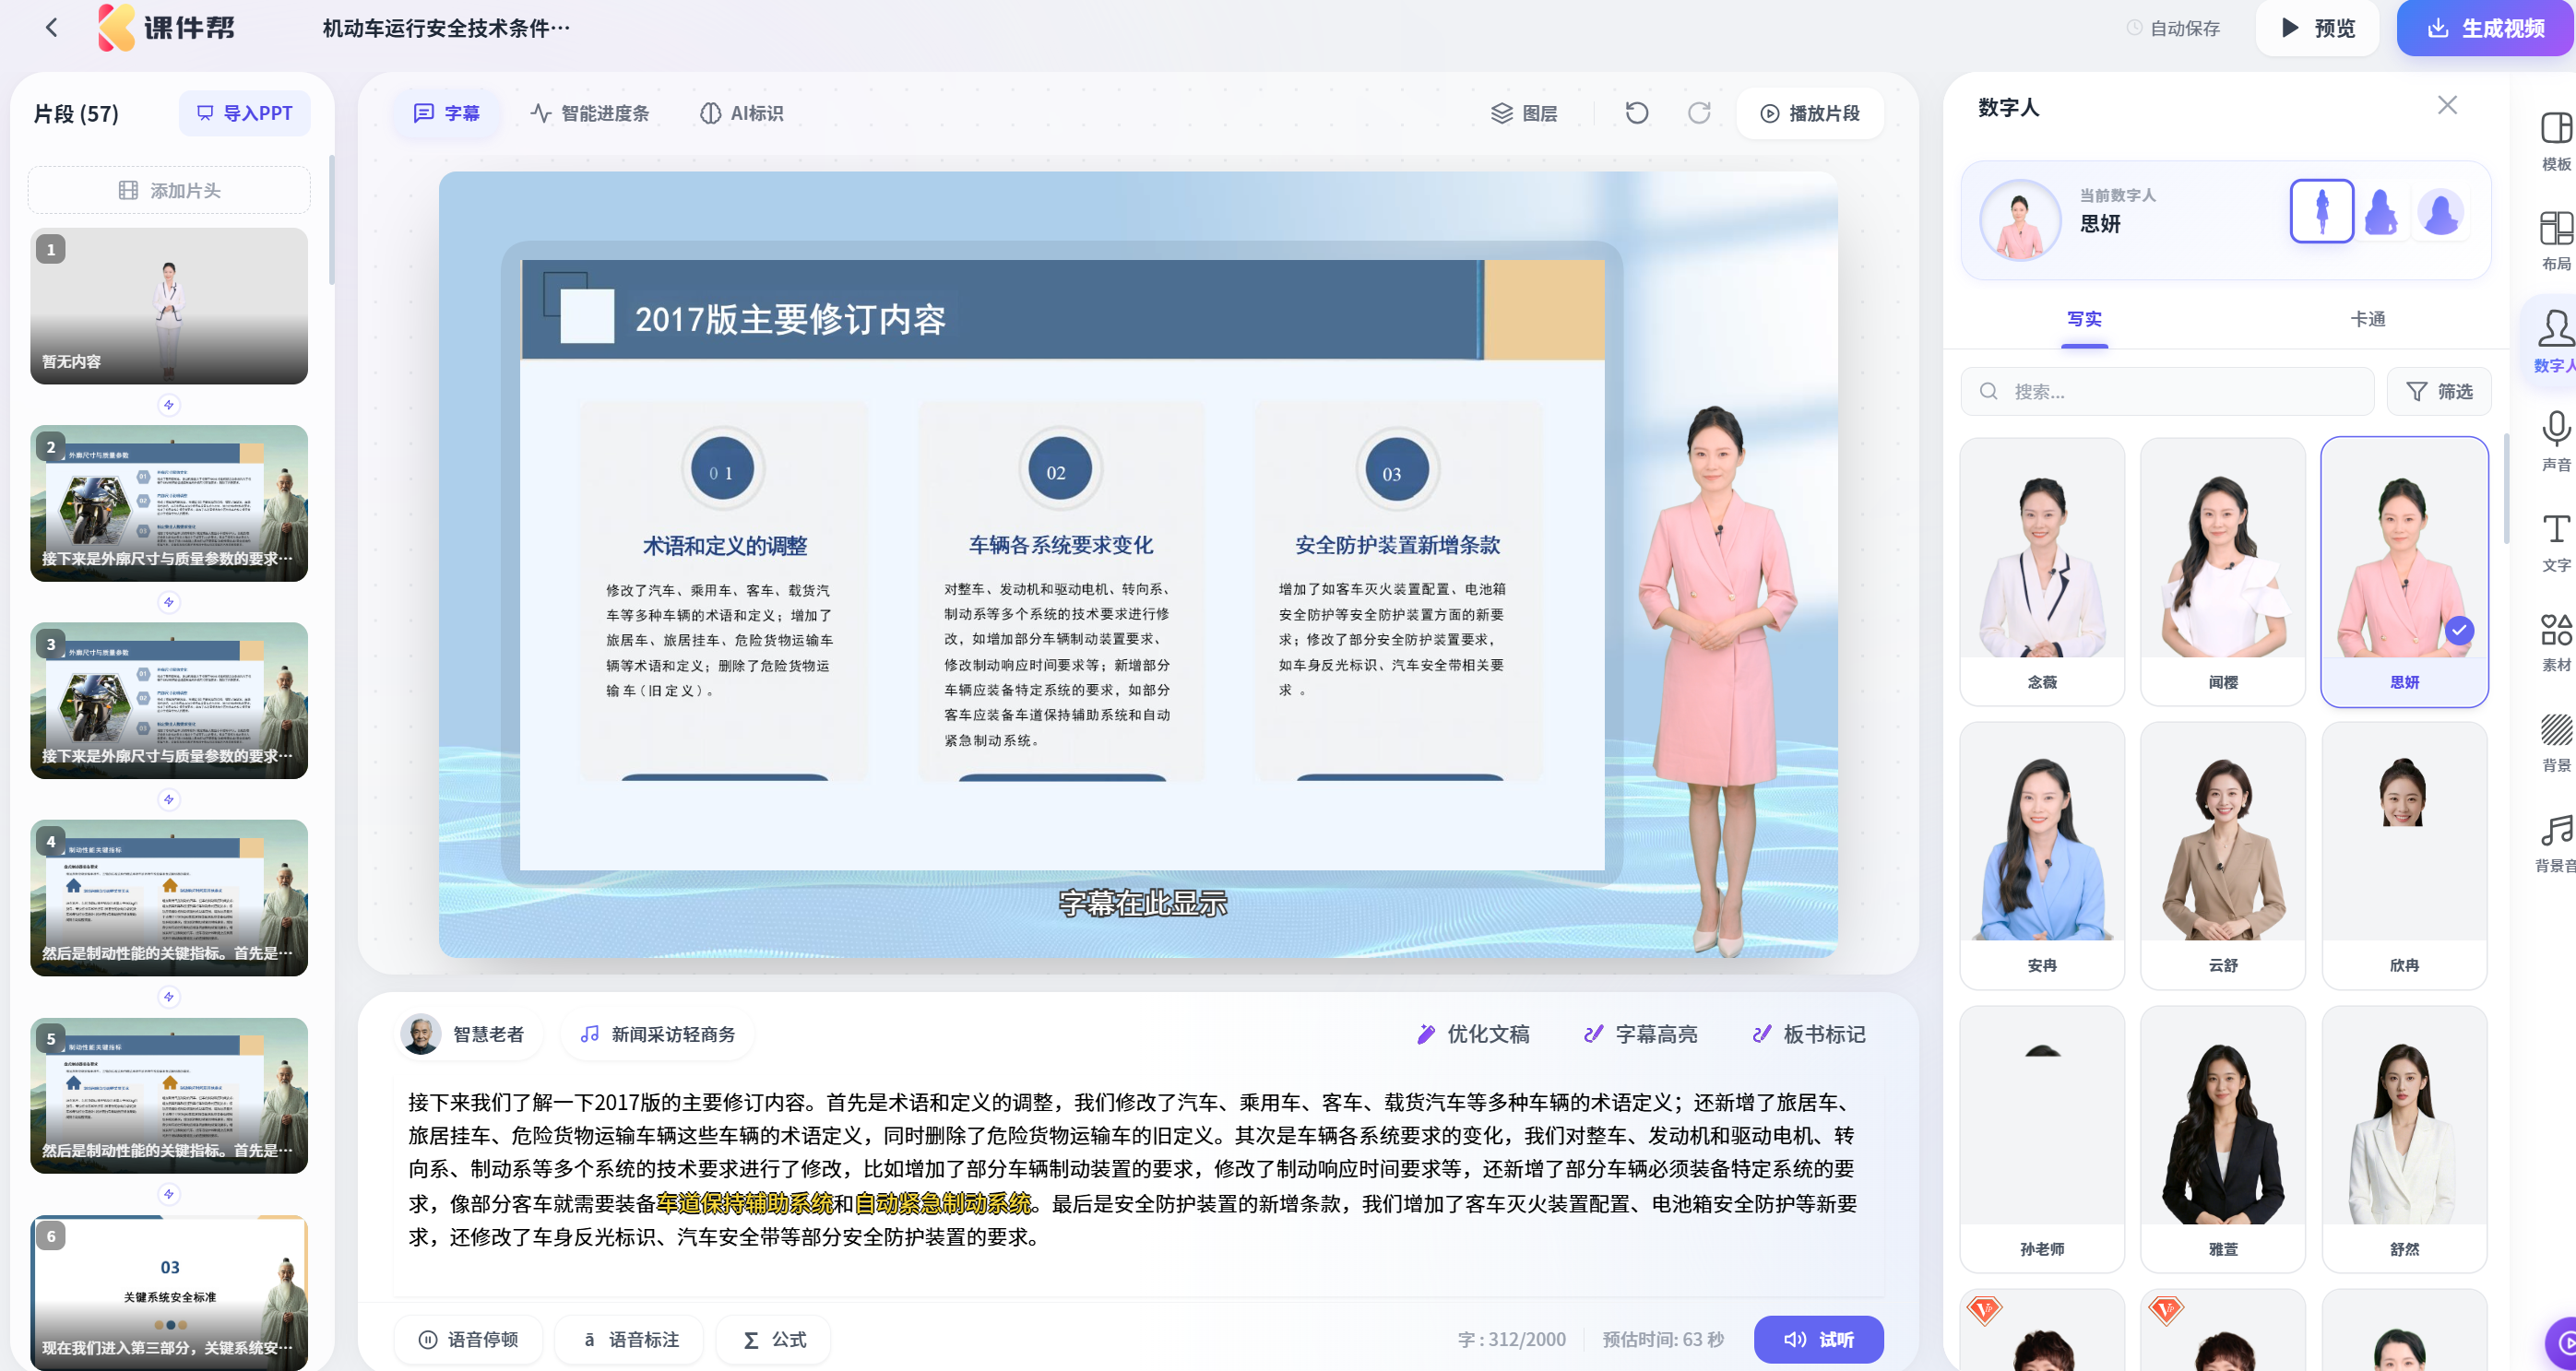The width and height of the screenshot is (2576, 1371).
Task: Switch to the 字幕 tab
Action: (446, 113)
